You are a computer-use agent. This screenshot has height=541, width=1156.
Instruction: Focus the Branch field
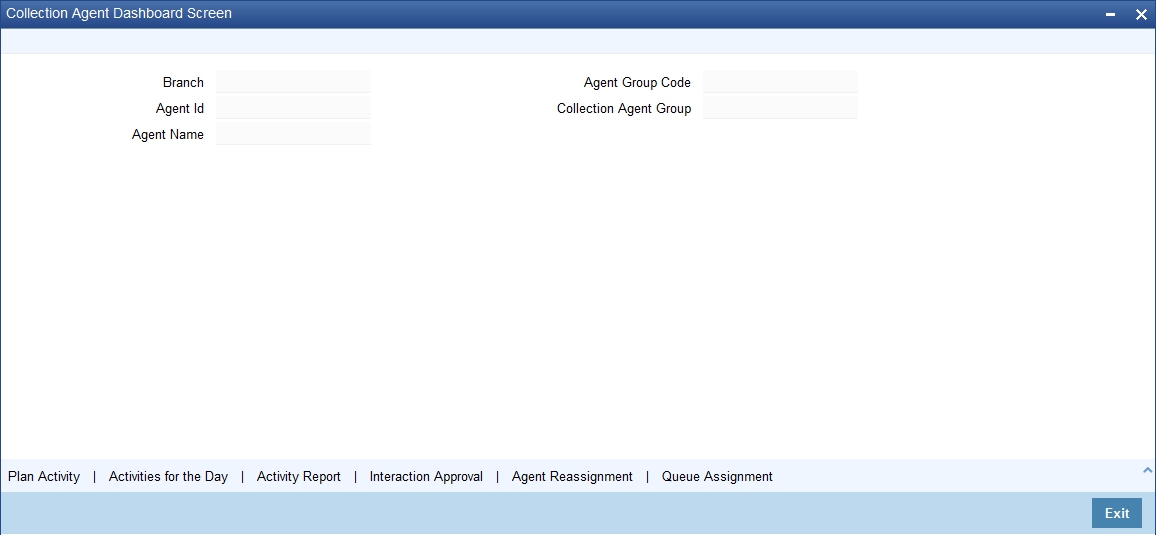click(293, 82)
